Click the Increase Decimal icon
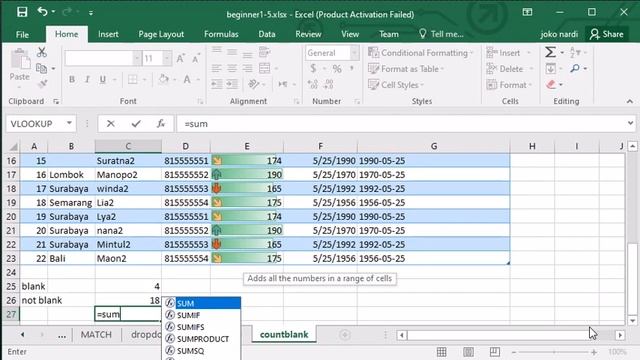 pos(313,84)
